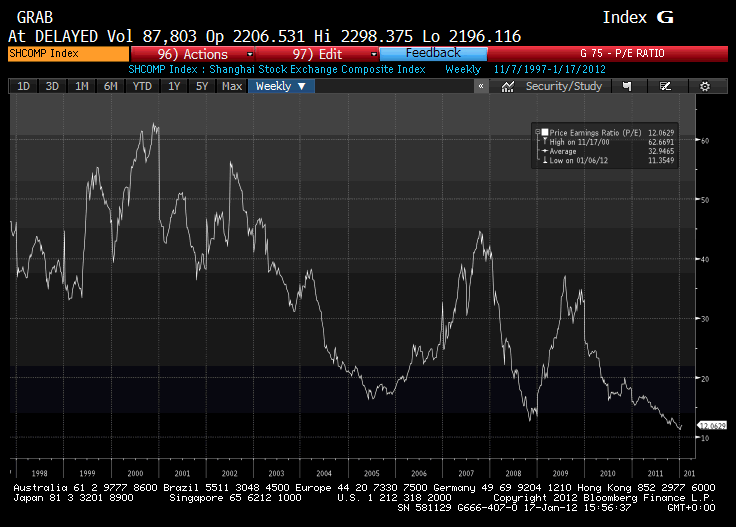Select the YTD range tab
Viewport: 736px width, 527px height.
[142, 86]
